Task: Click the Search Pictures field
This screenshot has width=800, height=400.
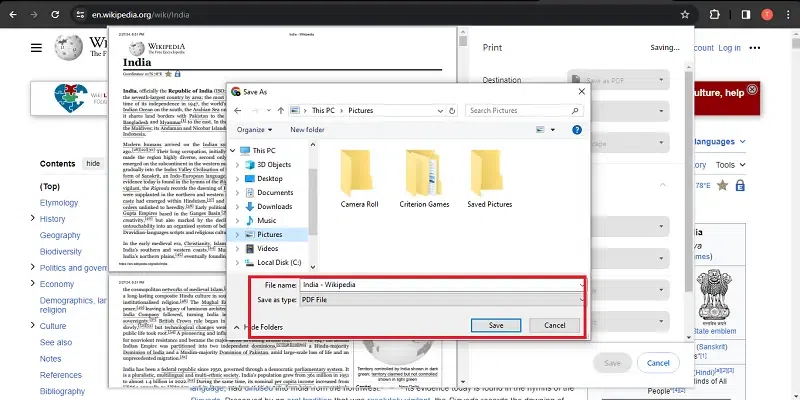Action: point(524,110)
